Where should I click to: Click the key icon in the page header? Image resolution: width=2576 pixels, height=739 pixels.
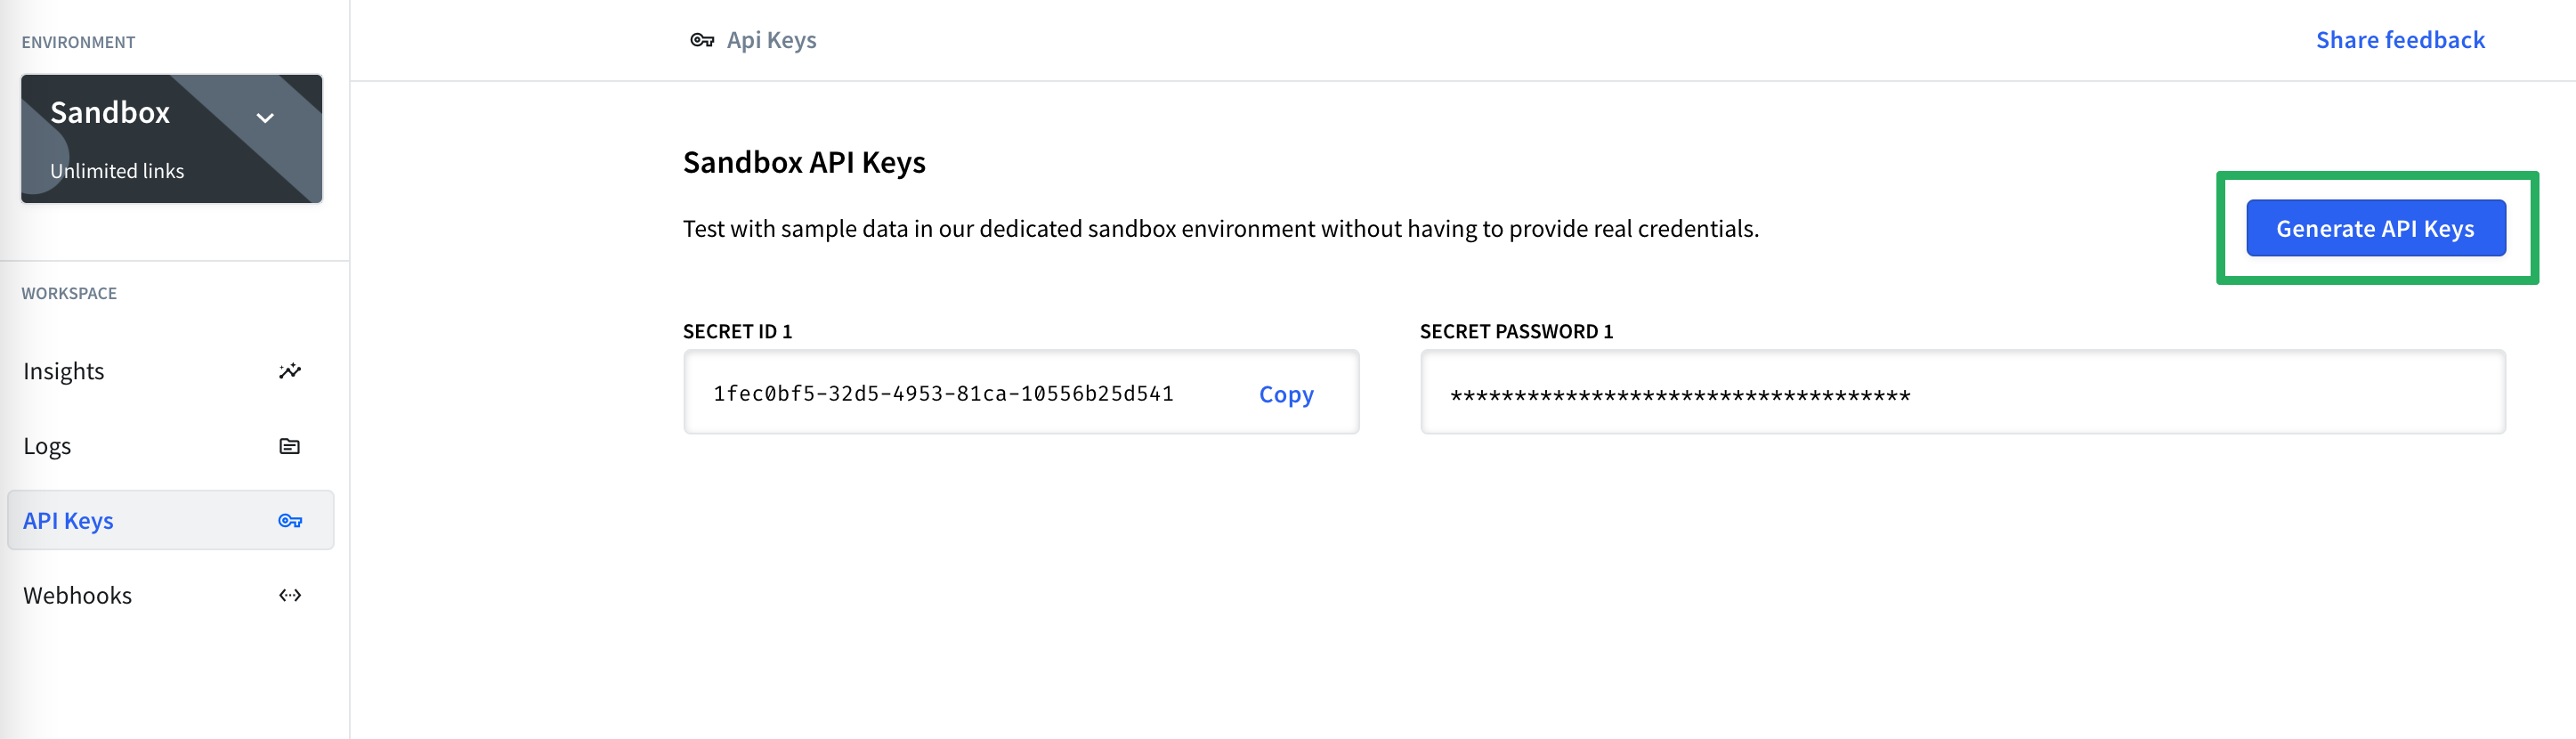[x=702, y=40]
